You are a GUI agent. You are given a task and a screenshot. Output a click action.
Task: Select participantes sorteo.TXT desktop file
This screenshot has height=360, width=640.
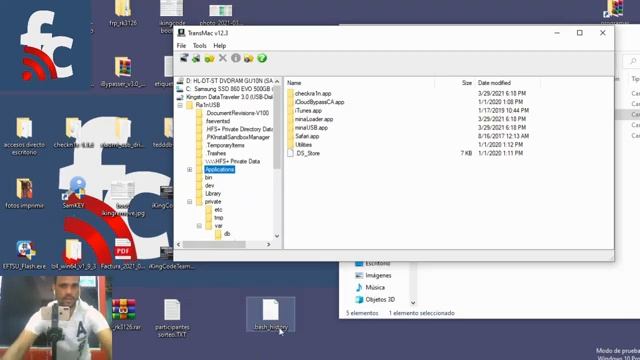pos(172,318)
